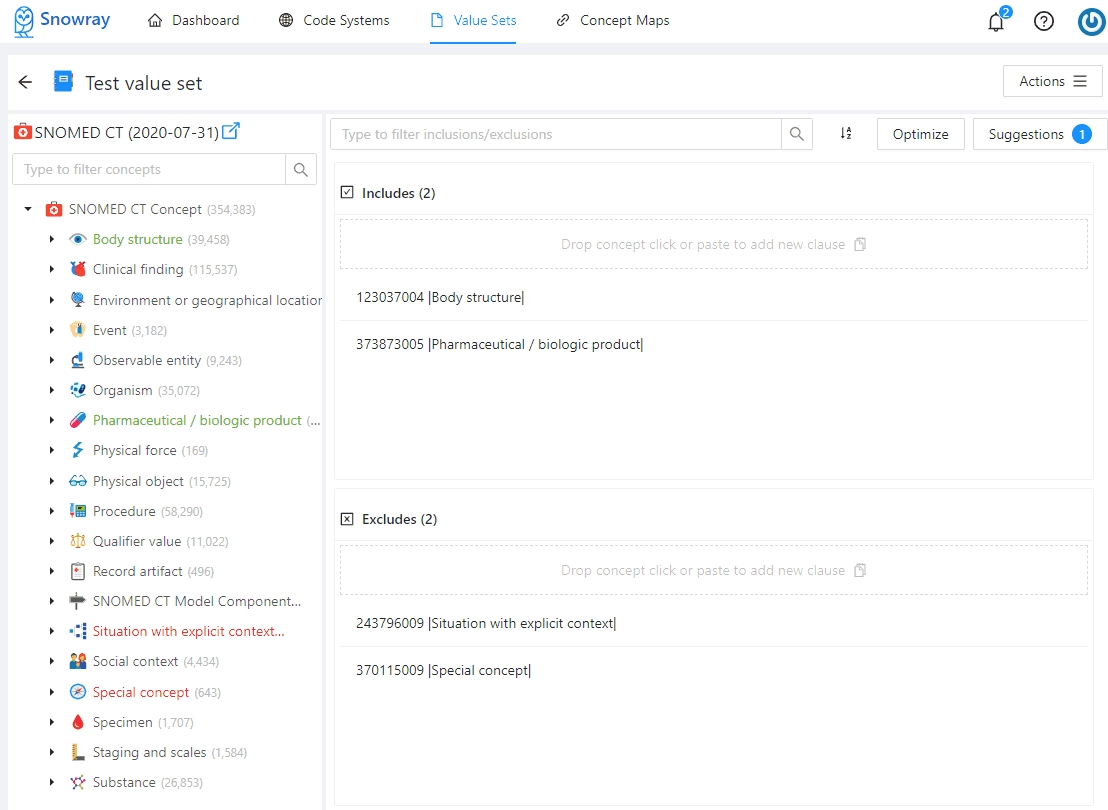This screenshot has height=810, width=1108.
Task: Collapse the SNOMED CT Concept root node
Action: pyautogui.click(x=28, y=210)
